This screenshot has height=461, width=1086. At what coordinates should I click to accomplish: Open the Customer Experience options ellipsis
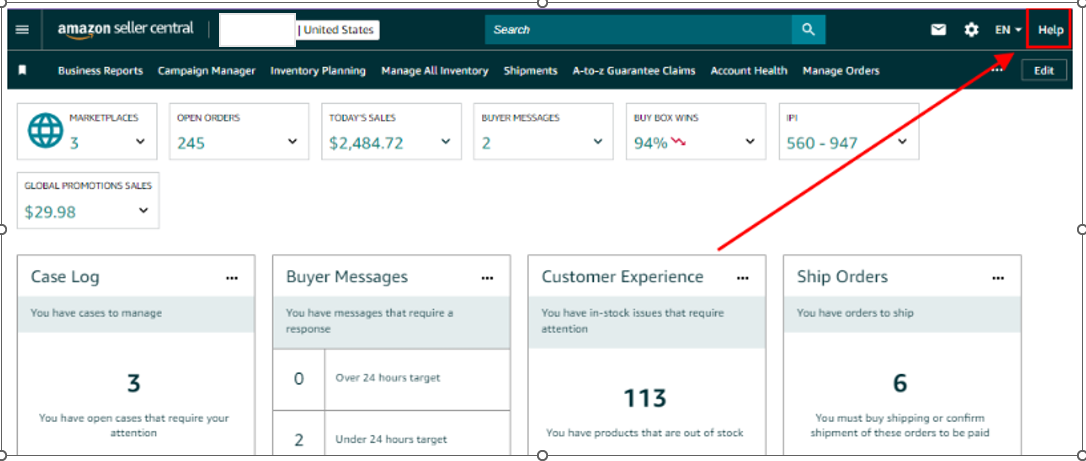[742, 278]
